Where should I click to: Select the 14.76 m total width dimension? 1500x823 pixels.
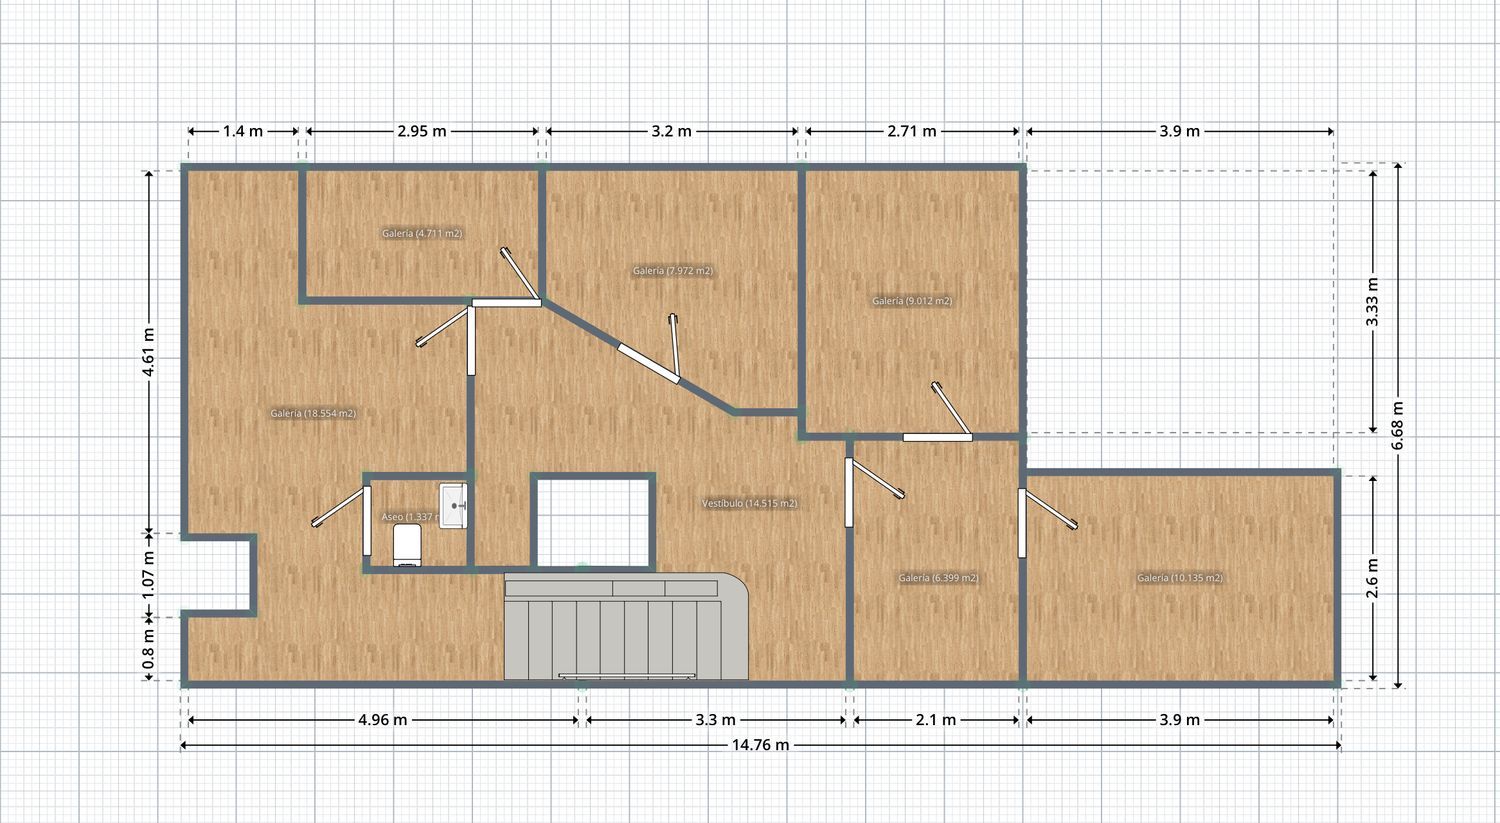pos(760,745)
